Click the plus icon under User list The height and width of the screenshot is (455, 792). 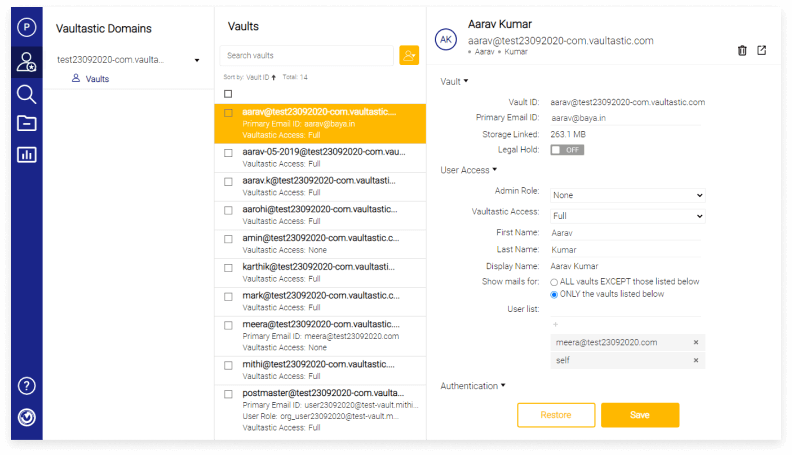tap(555, 324)
